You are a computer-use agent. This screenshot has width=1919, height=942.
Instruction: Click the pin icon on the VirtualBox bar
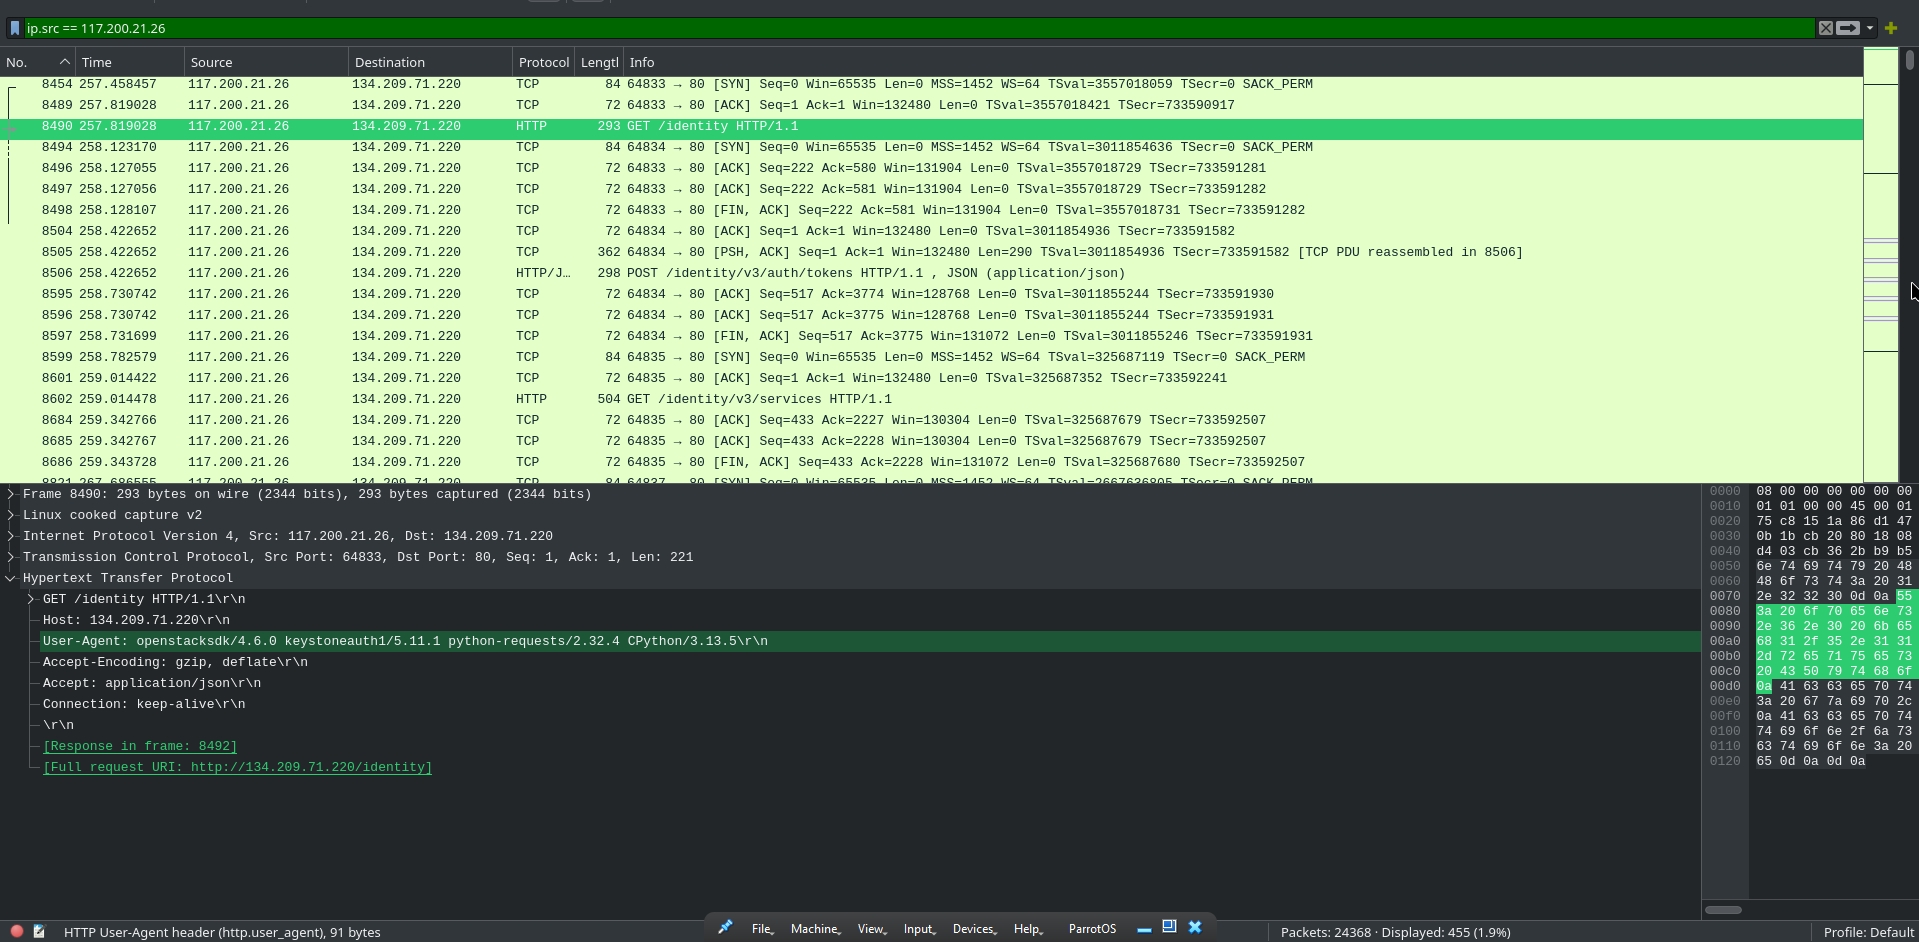point(725,927)
